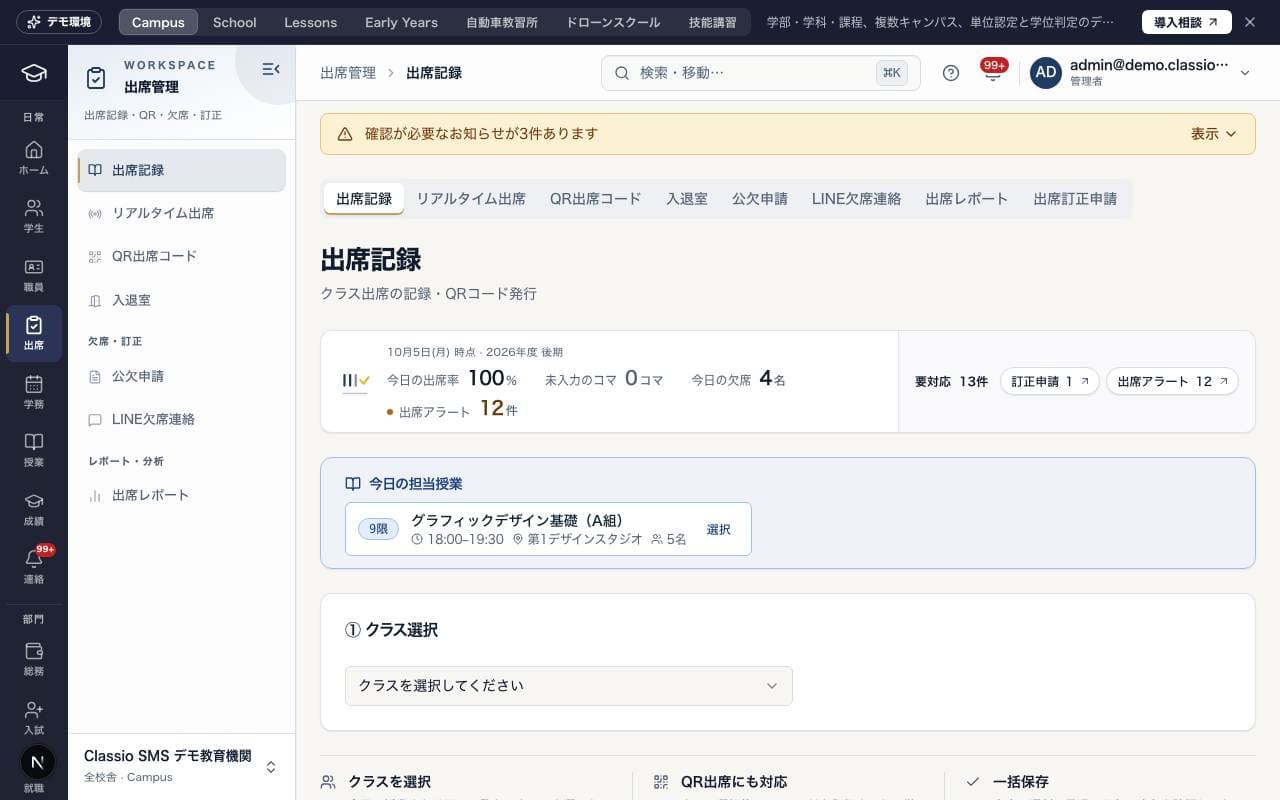The image size is (1280, 800).
Task: Expand the 表示 notice banner
Action: 1214,134
